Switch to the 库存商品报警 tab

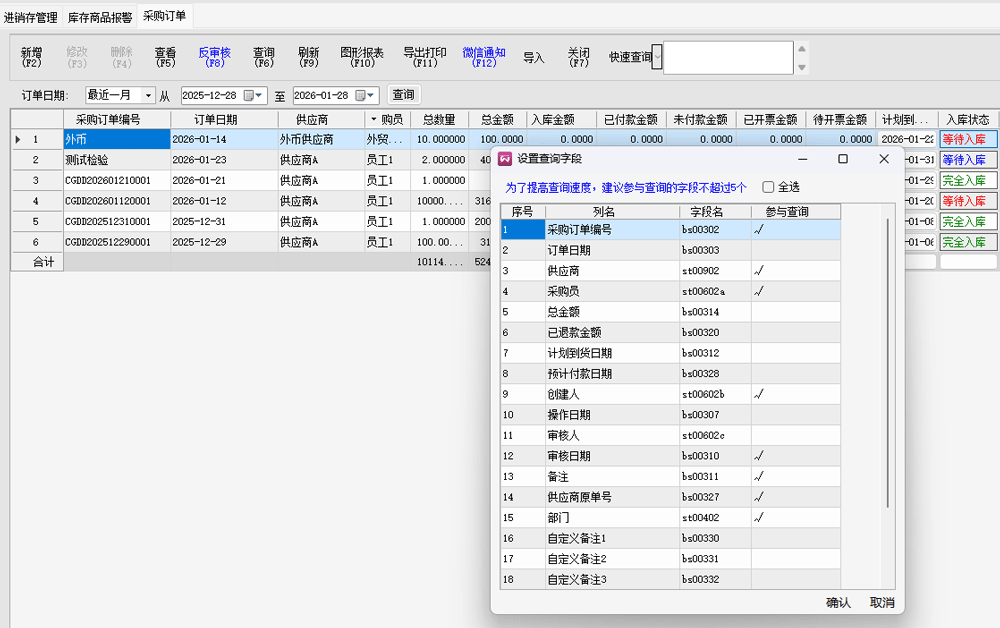(100, 17)
